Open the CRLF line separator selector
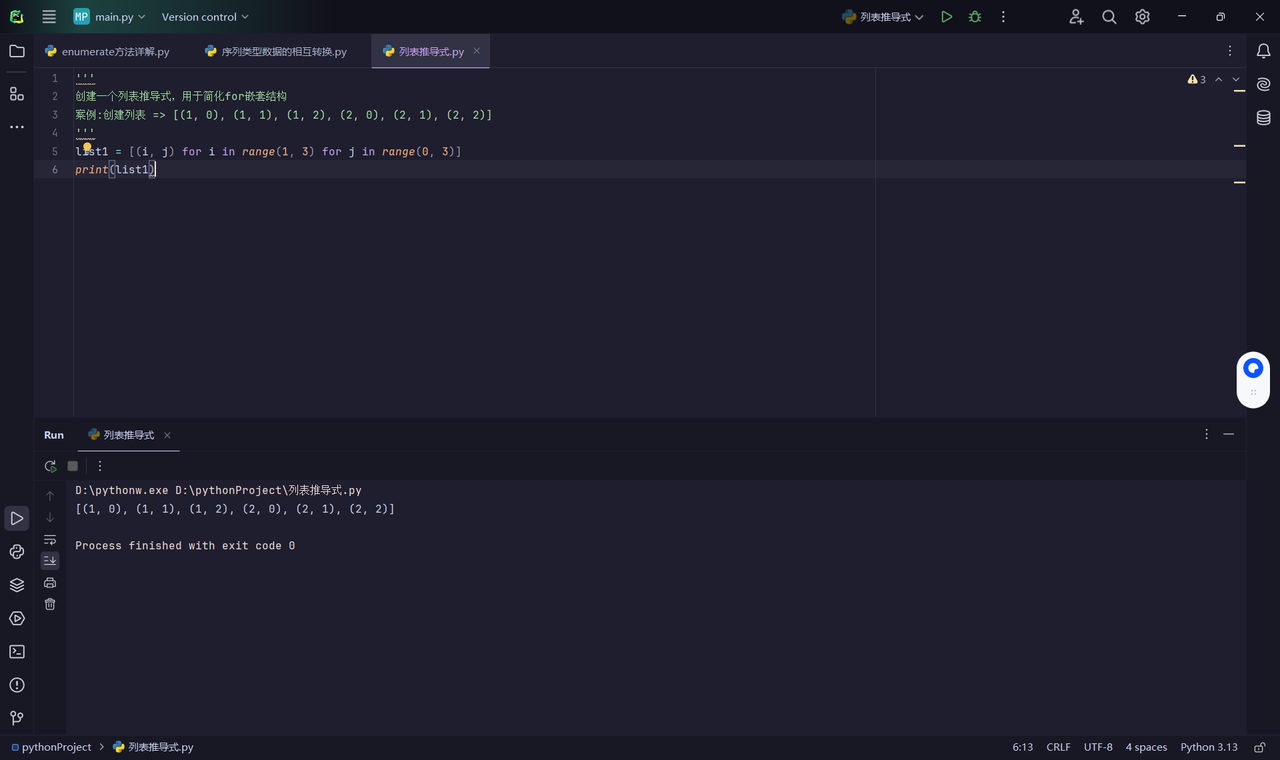 (x=1058, y=747)
